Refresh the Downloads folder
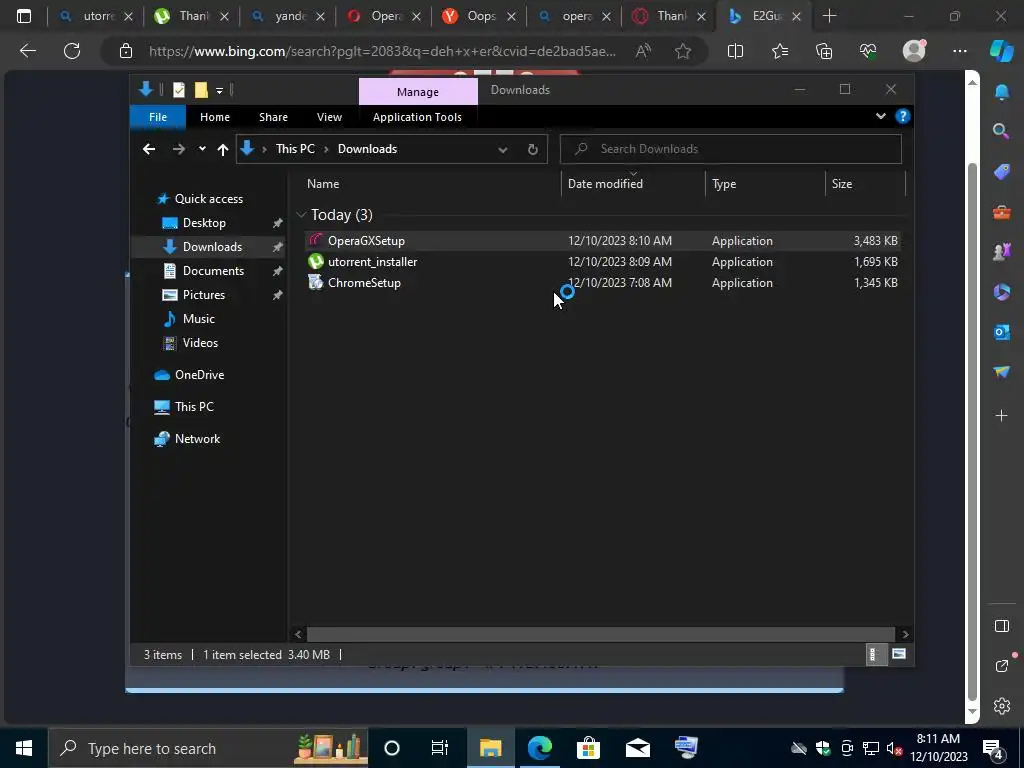The height and width of the screenshot is (768, 1024). click(x=532, y=150)
